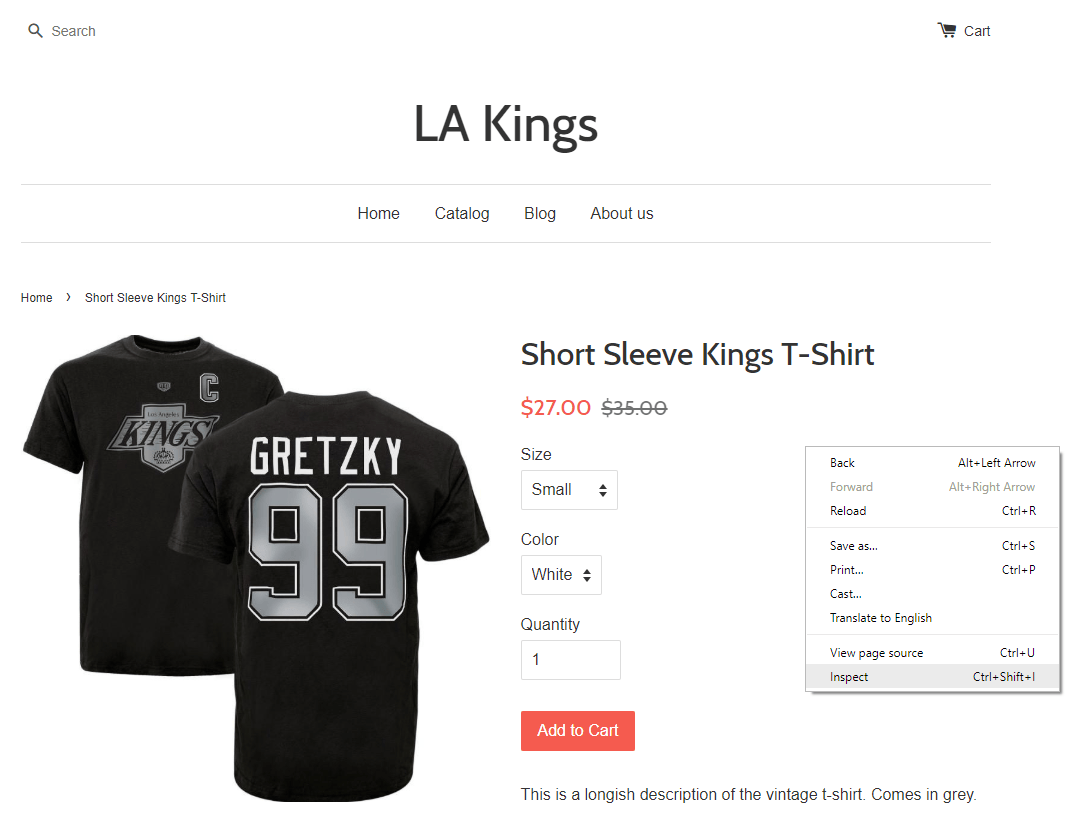Go to the Home navigation tab
1073x816 pixels.
click(378, 213)
